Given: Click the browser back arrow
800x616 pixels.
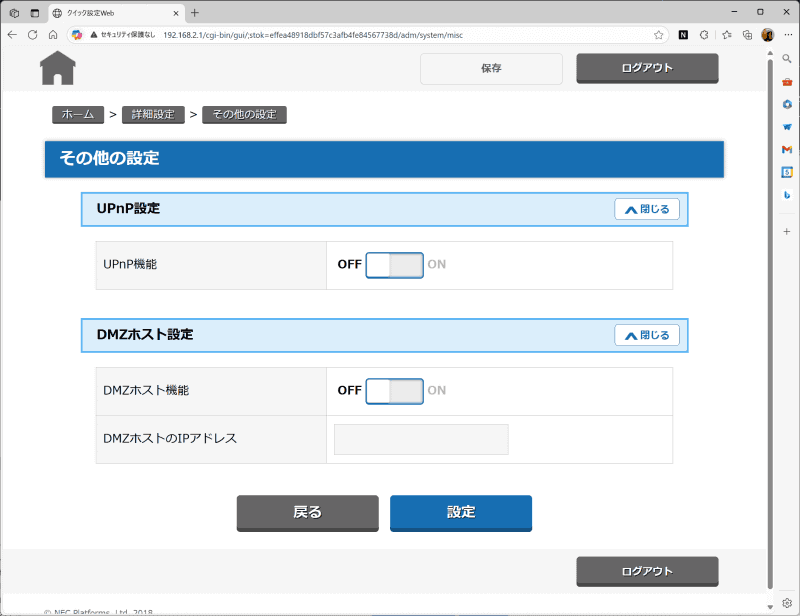Looking at the screenshot, I should pyautogui.click(x=13, y=34).
